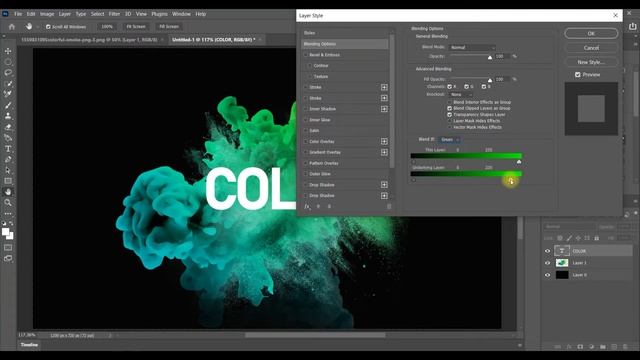Click the foreground color swatch
Image resolution: width=640 pixels, height=360 pixels.
(5, 232)
